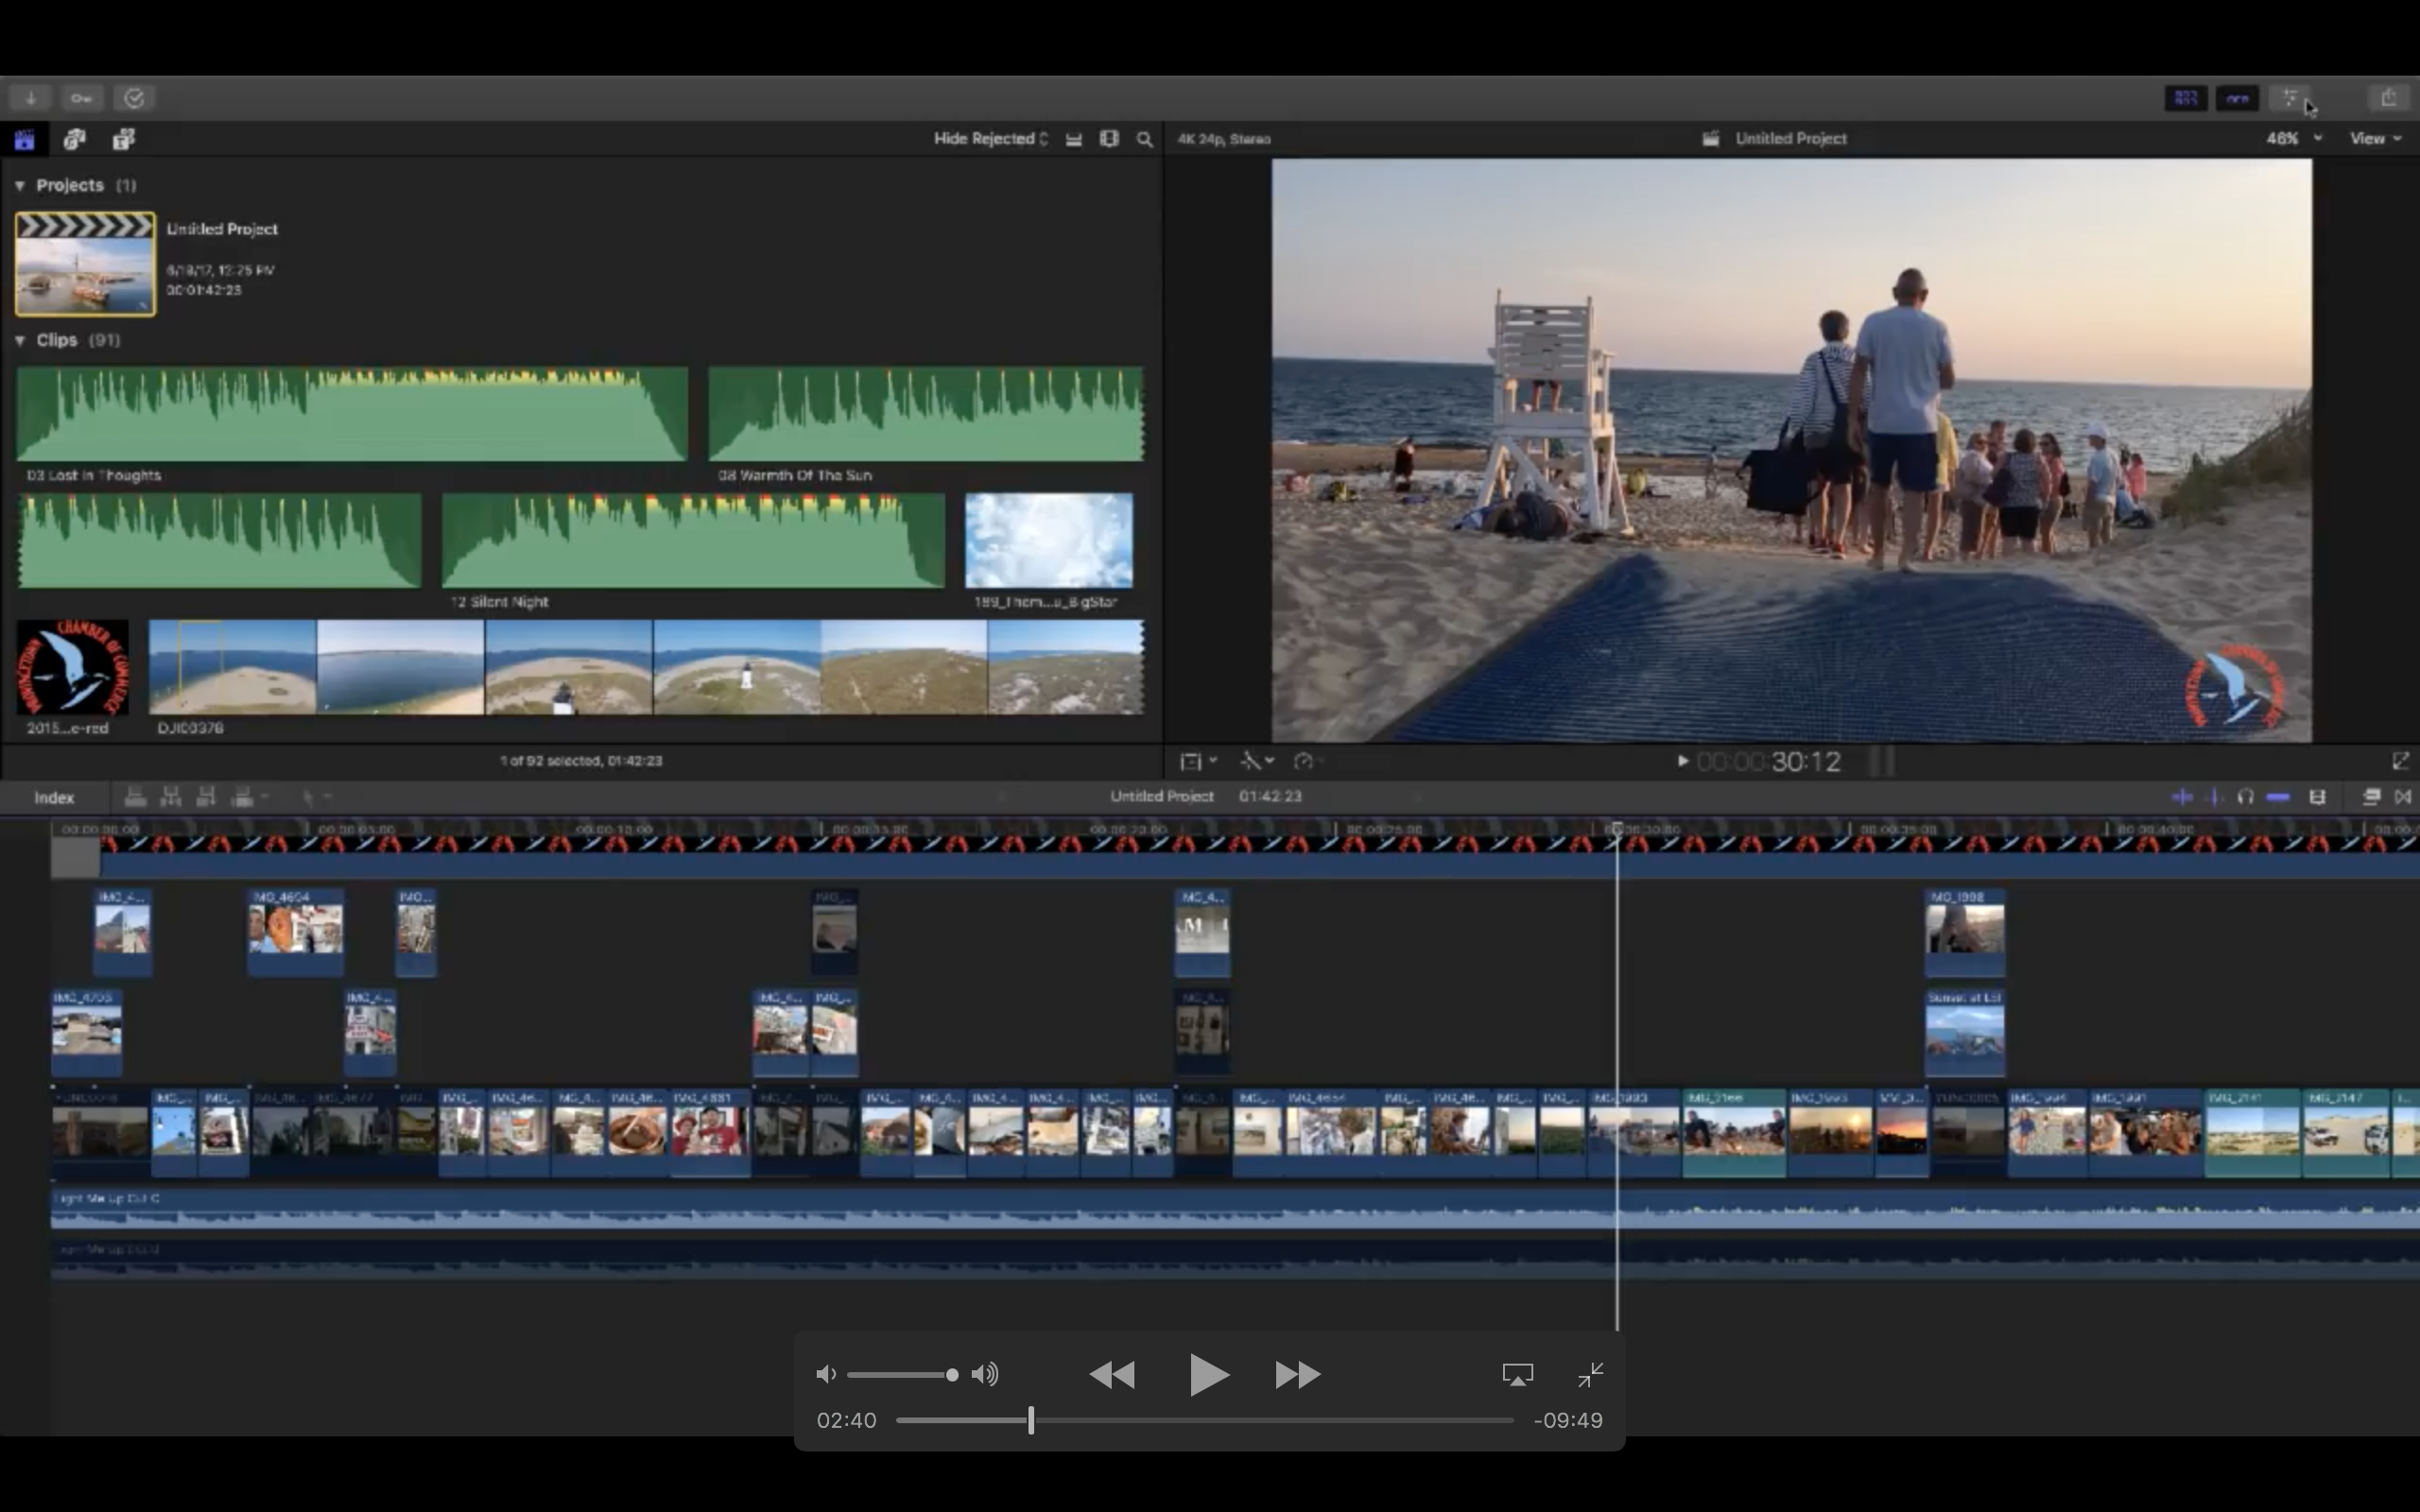The image size is (2420, 1512).
Task: Toggle audio skimming headphones icon
Action: point(2246,797)
